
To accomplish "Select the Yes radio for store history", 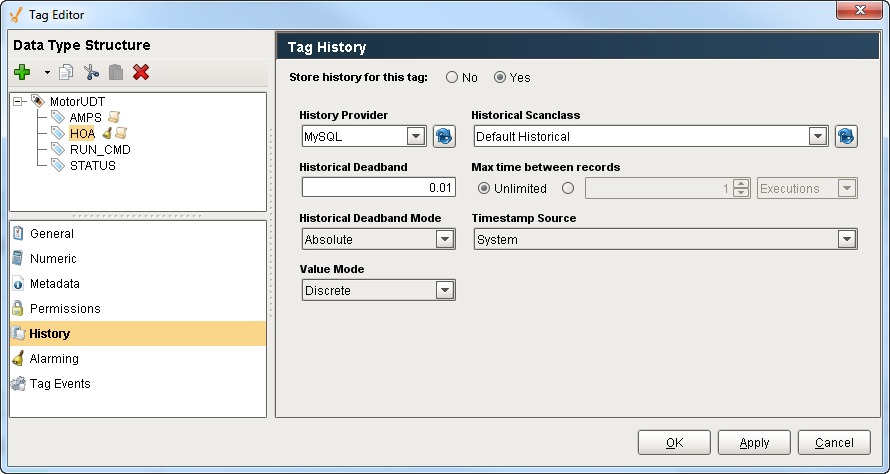I will click(x=501, y=78).
